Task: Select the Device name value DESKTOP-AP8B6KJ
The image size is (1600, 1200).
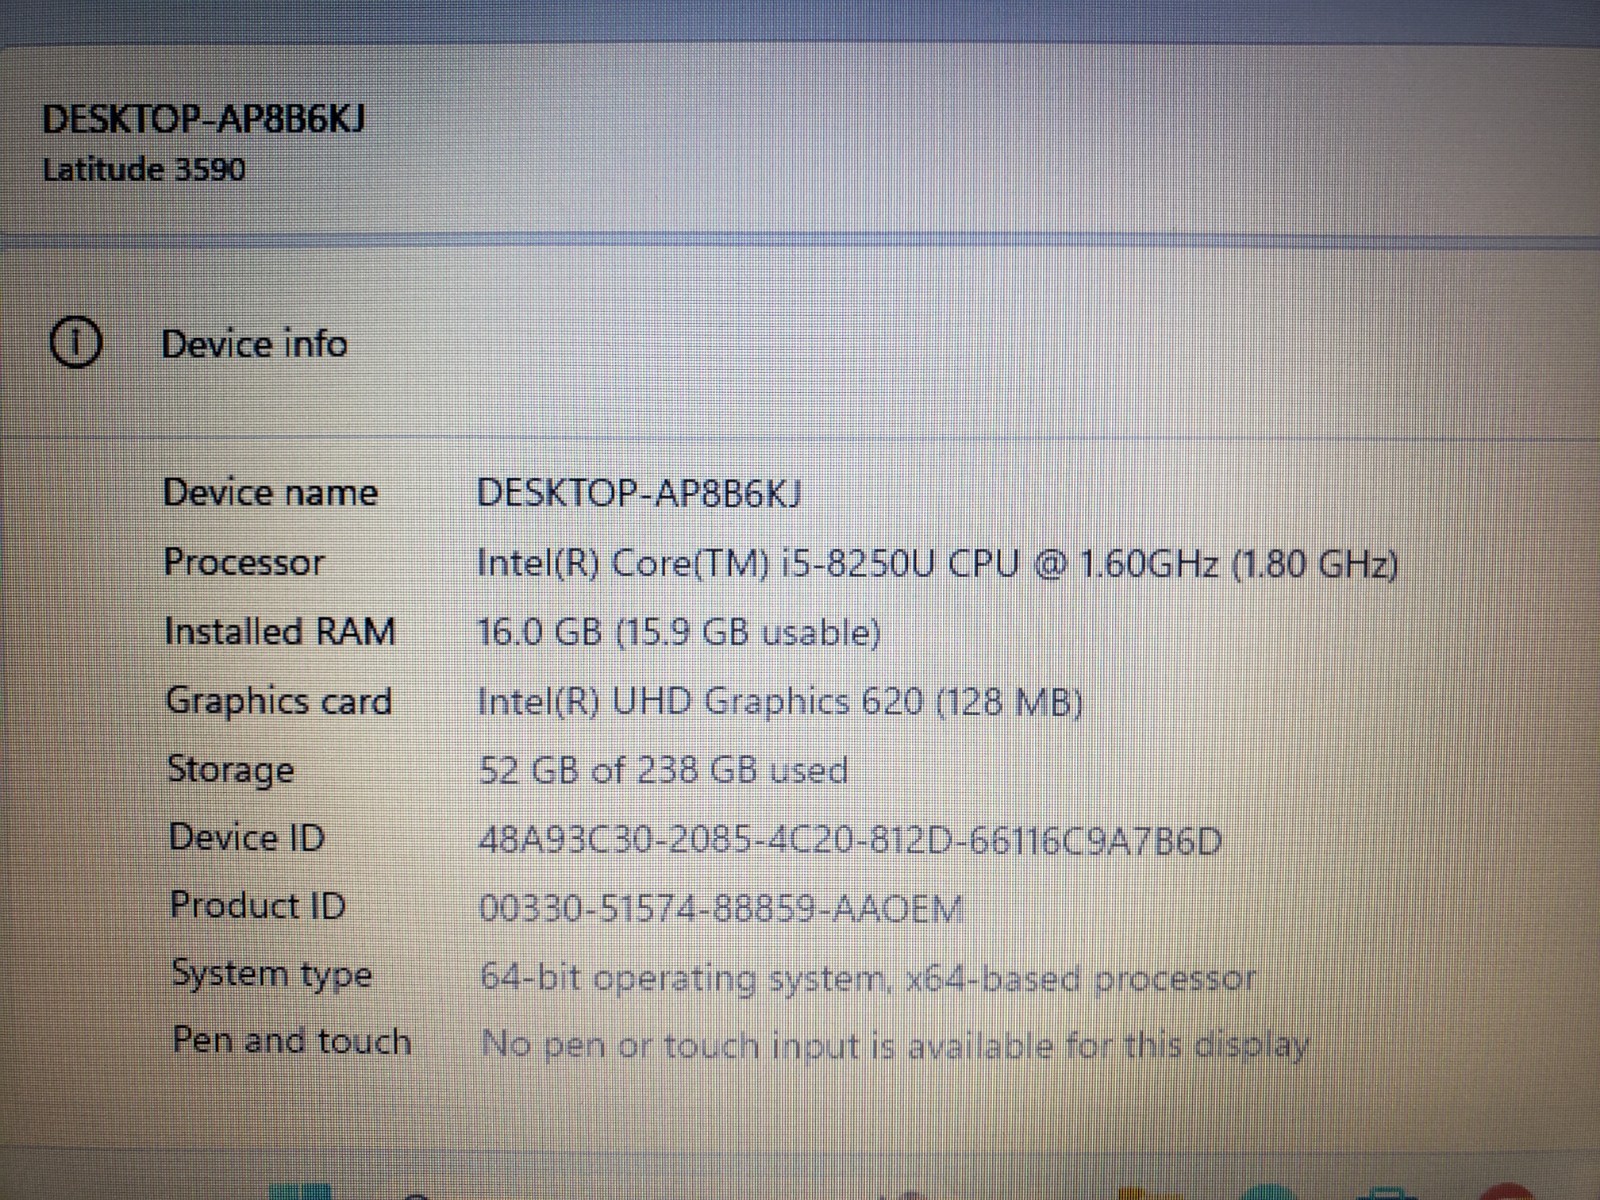Action: click(x=638, y=494)
